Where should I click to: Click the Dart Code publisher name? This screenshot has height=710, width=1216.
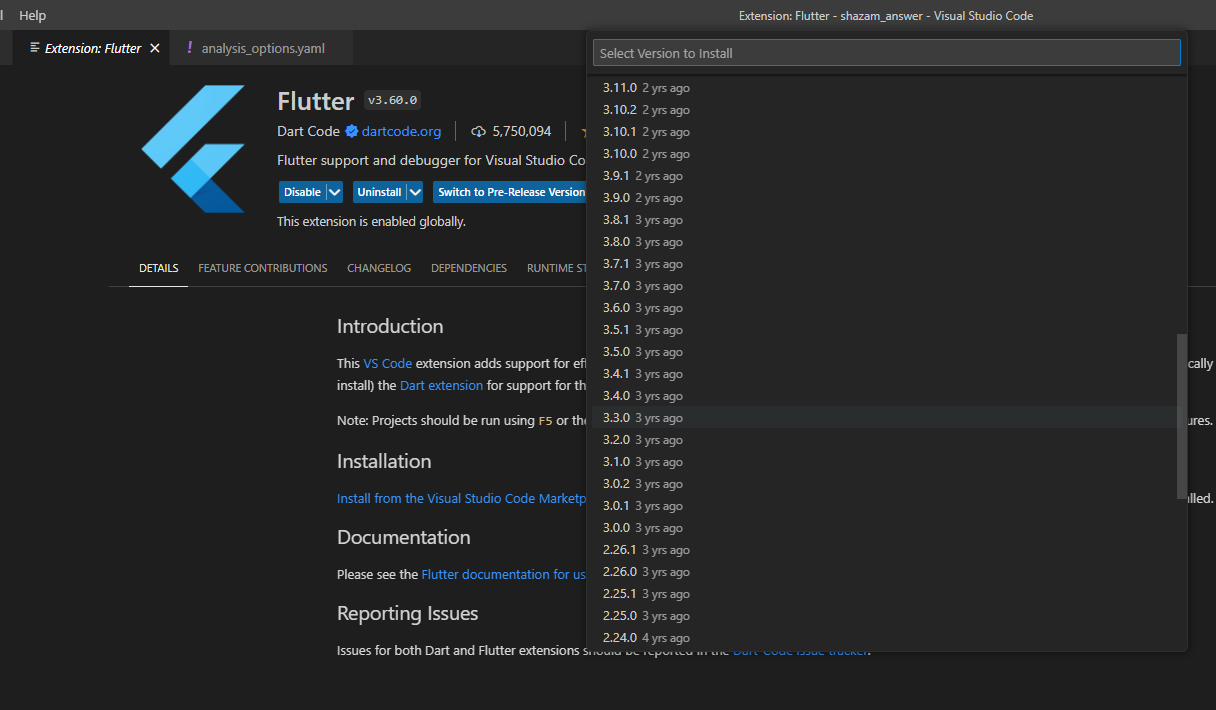pyautogui.click(x=308, y=131)
